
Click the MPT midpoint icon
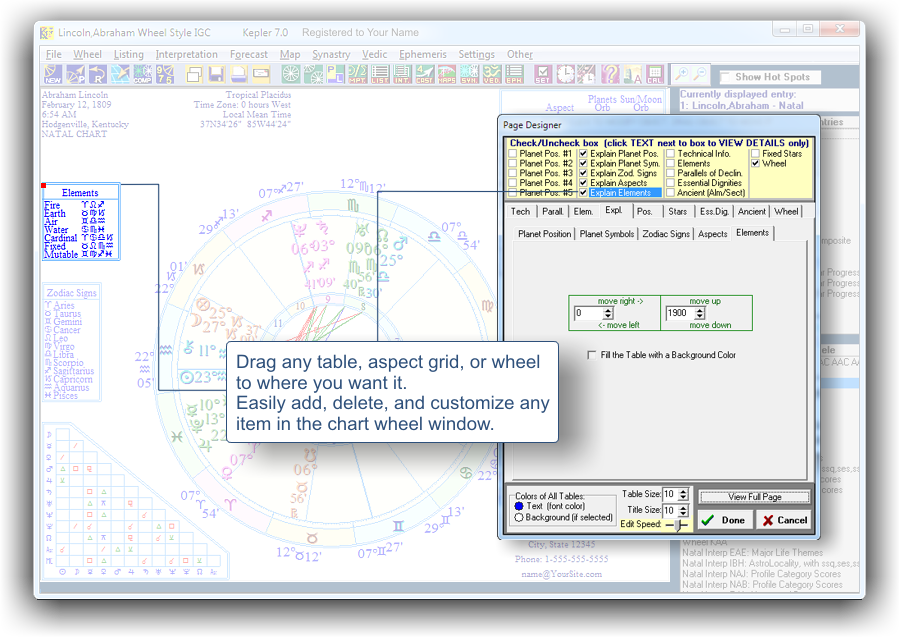pos(358,75)
